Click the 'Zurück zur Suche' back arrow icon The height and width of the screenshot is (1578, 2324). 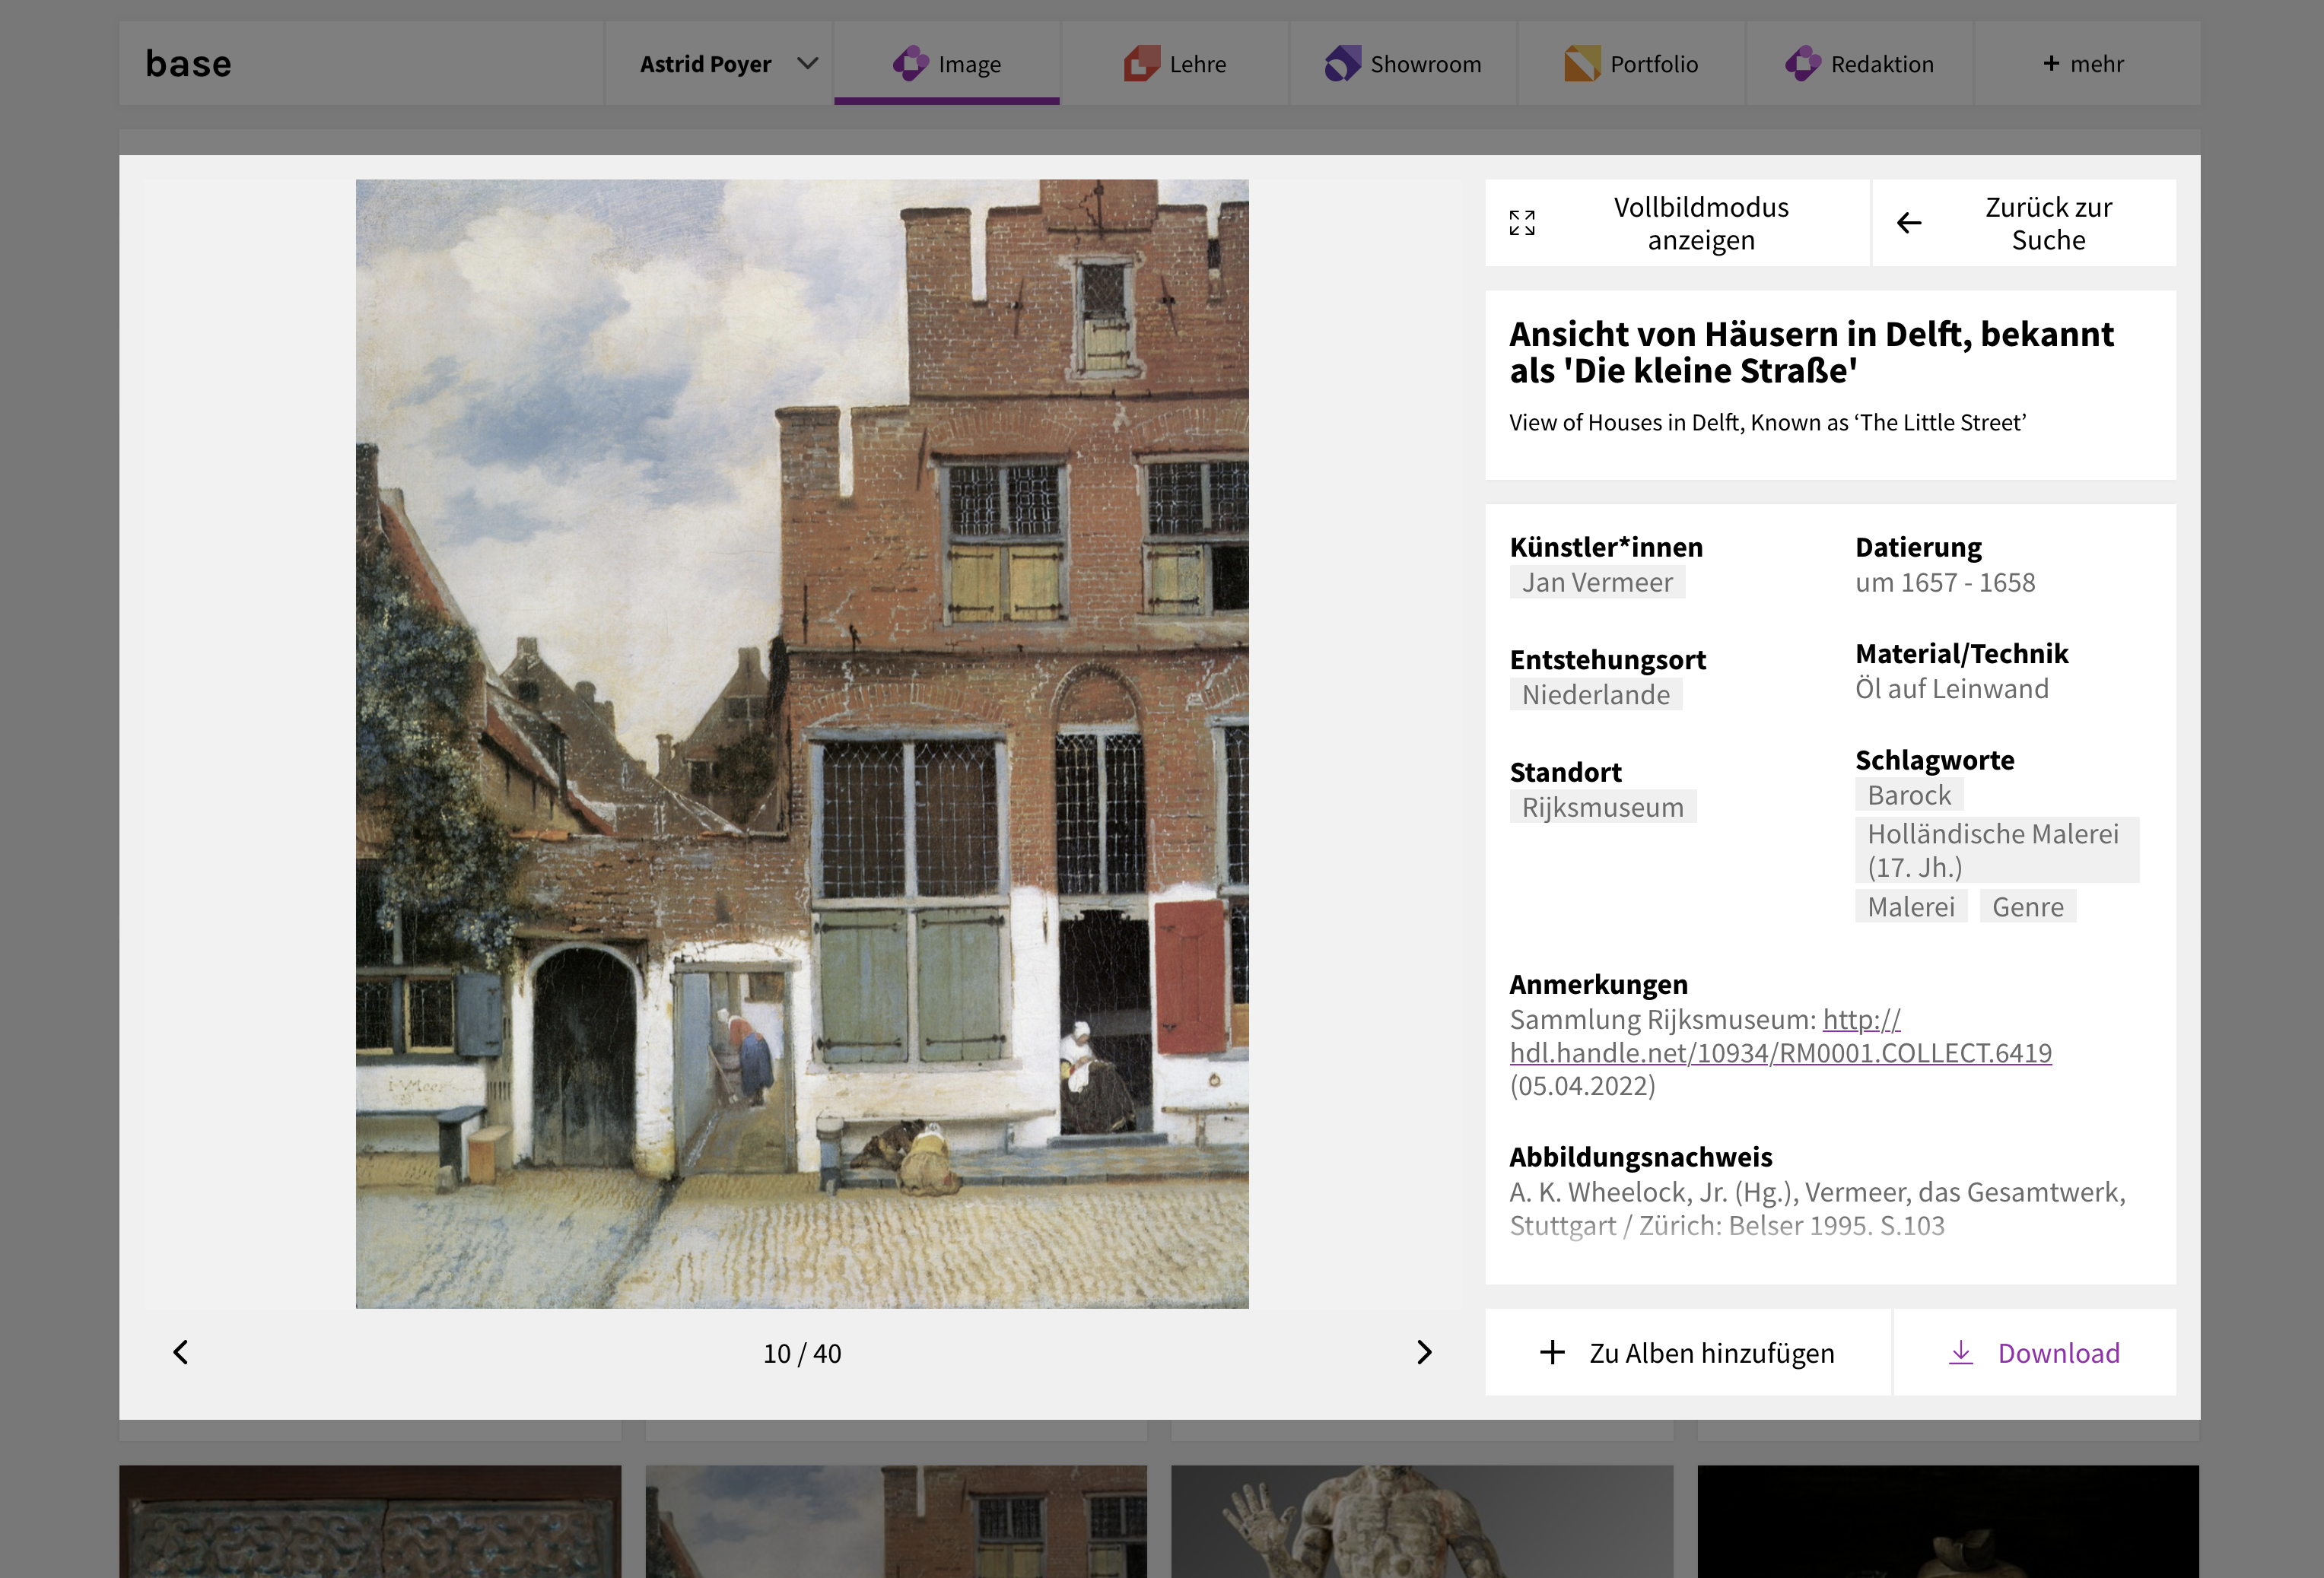[1909, 223]
